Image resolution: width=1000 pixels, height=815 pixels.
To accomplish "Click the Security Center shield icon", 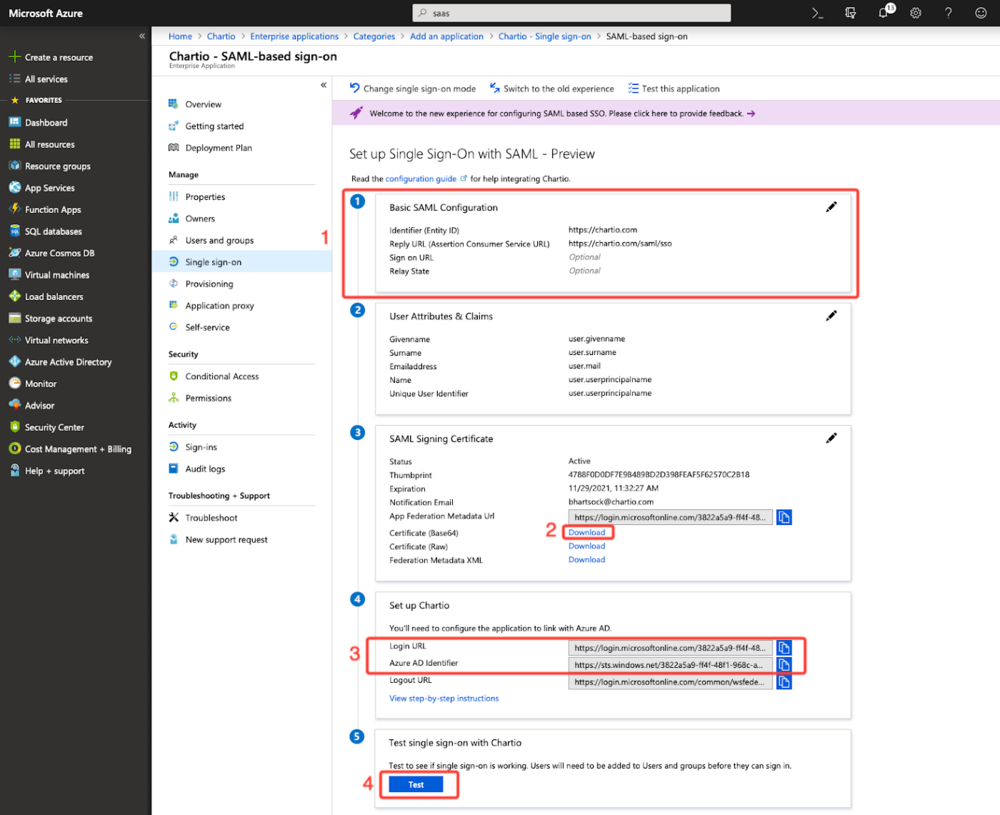I will [x=14, y=427].
